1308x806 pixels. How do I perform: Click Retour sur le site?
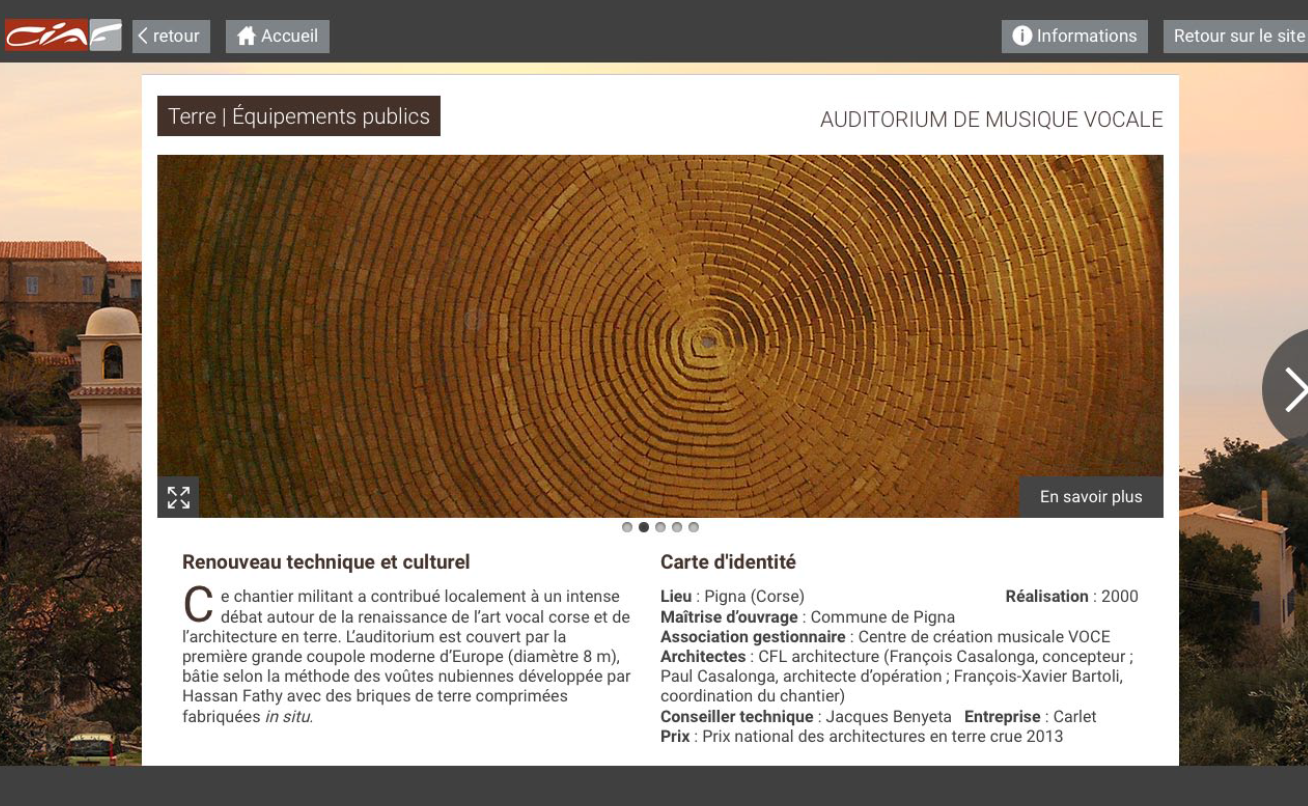pos(1238,36)
